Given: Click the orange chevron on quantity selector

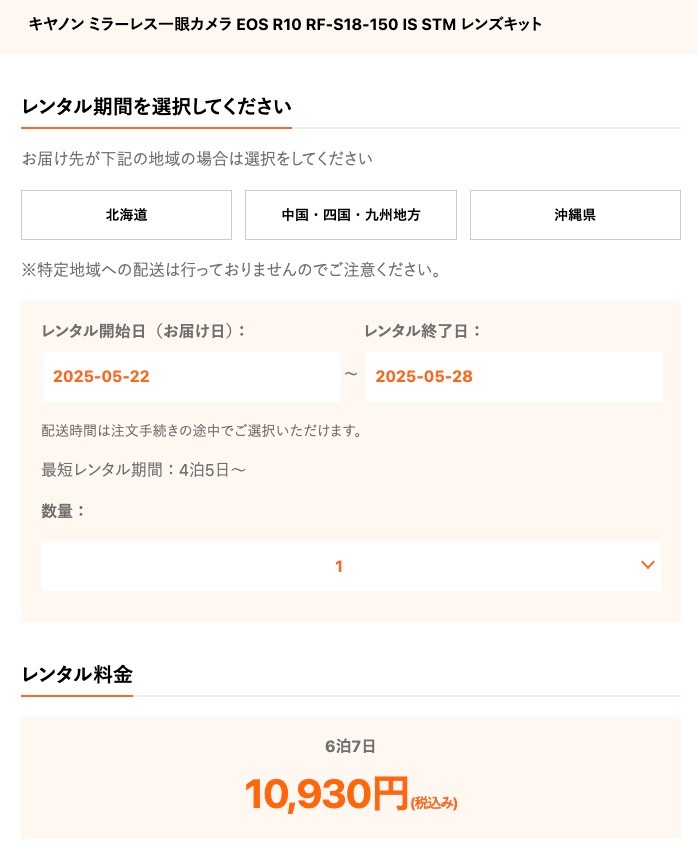Looking at the screenshot, I should click(x=647, y=565).
